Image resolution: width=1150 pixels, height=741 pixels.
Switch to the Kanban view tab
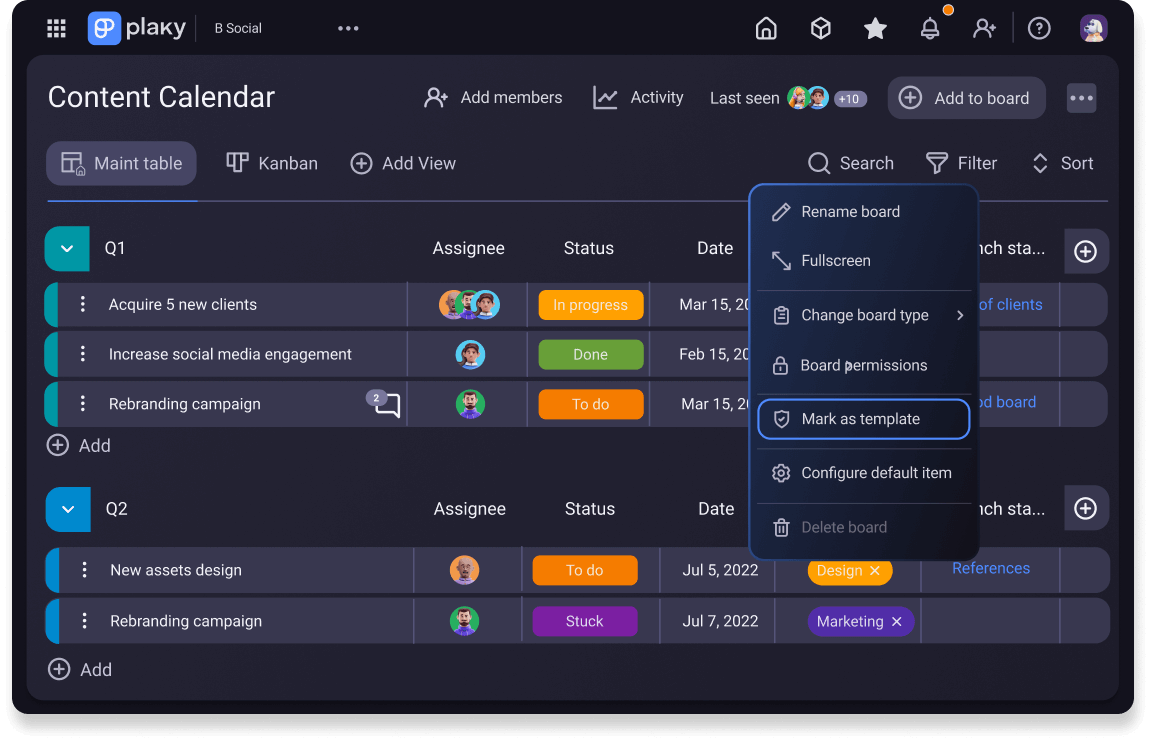[272, 163]
